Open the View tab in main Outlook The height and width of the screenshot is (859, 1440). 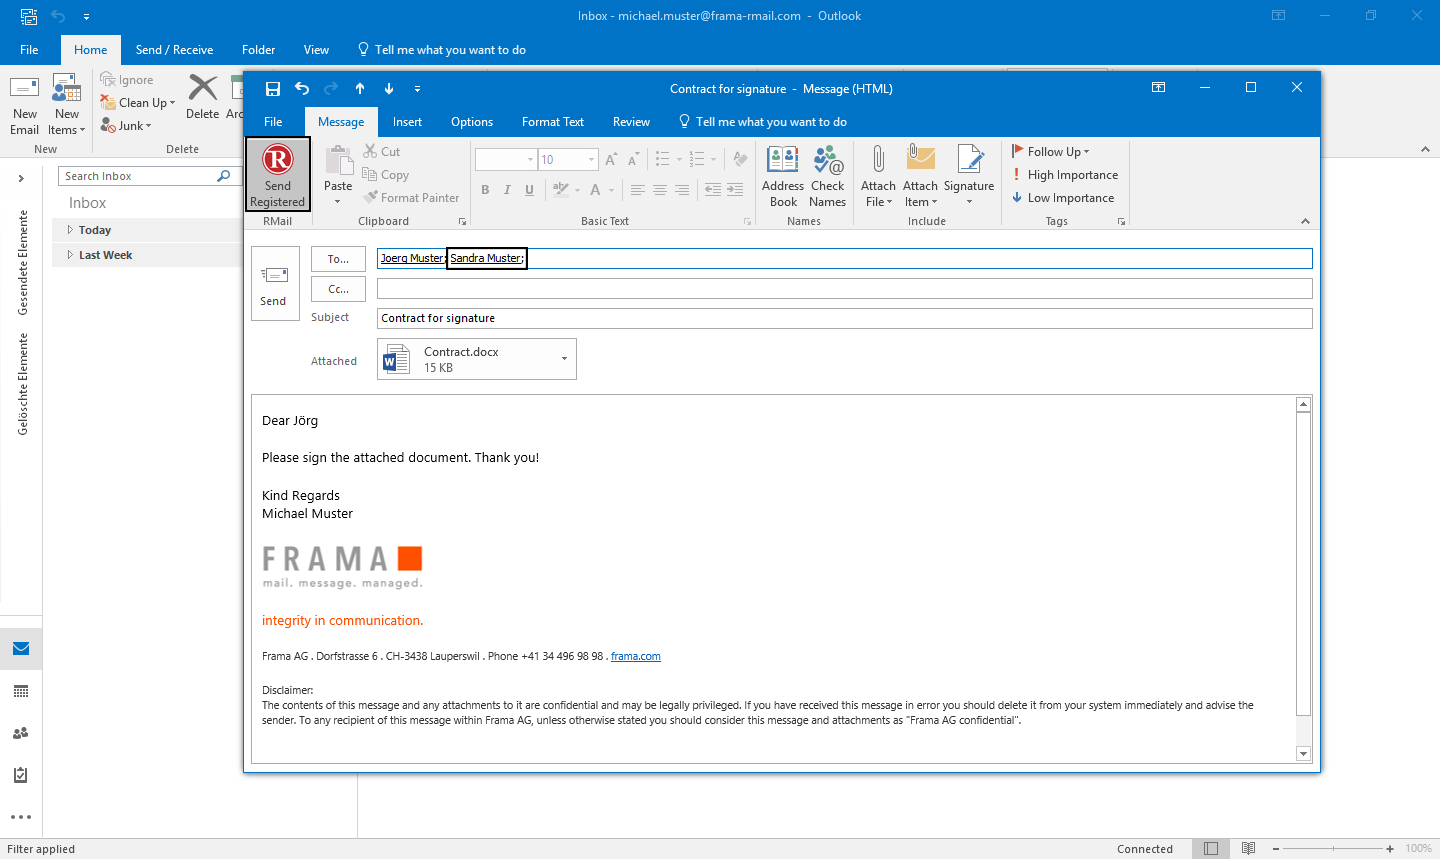click(x=316, y=50)
